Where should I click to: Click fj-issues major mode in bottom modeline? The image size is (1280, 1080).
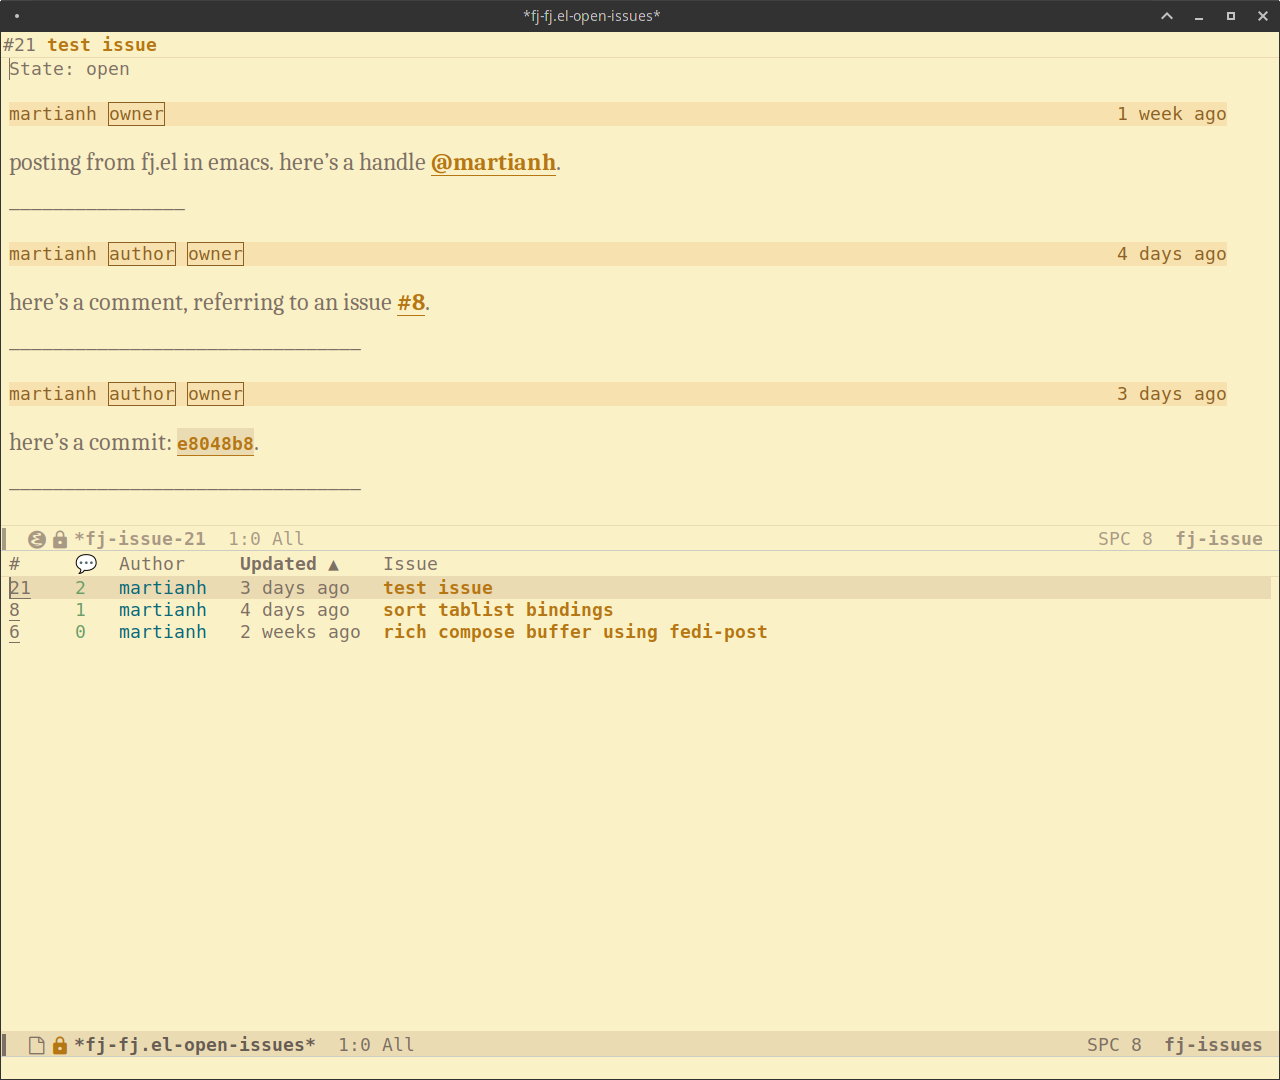tap(1212, 1045)
